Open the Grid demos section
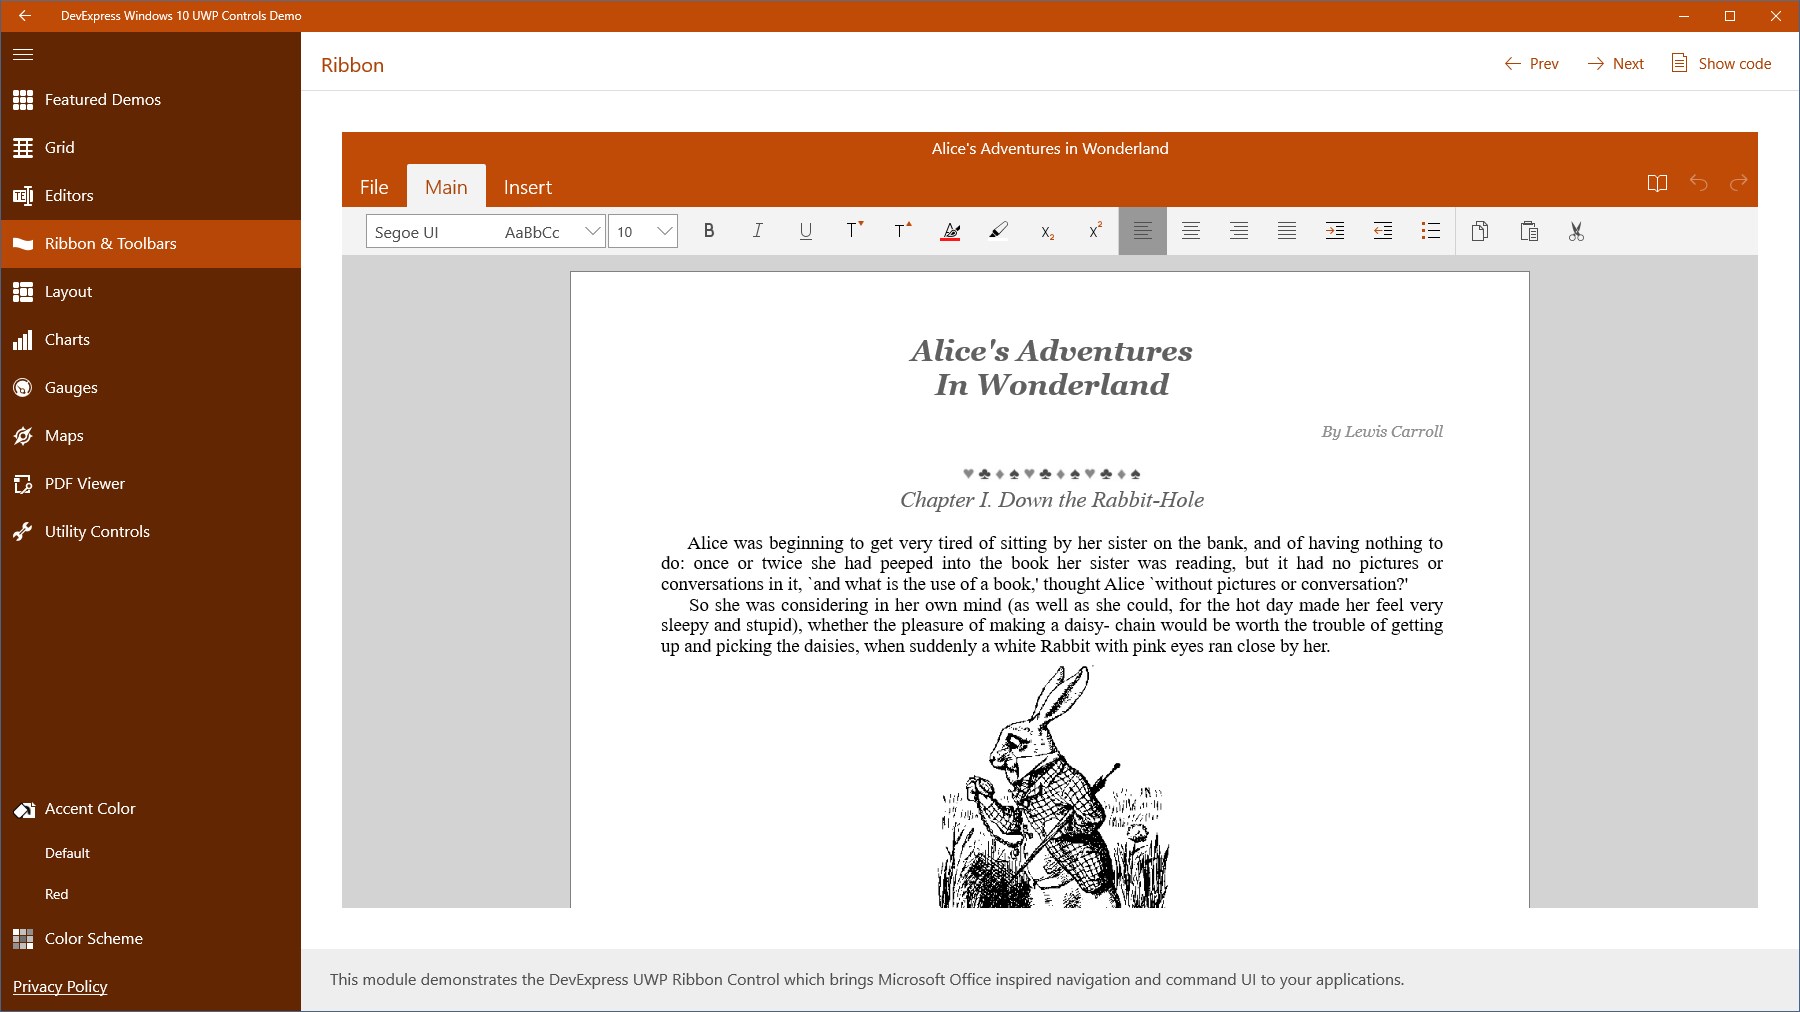Viewport: 1800px width, 1012px height. [151, 148]
